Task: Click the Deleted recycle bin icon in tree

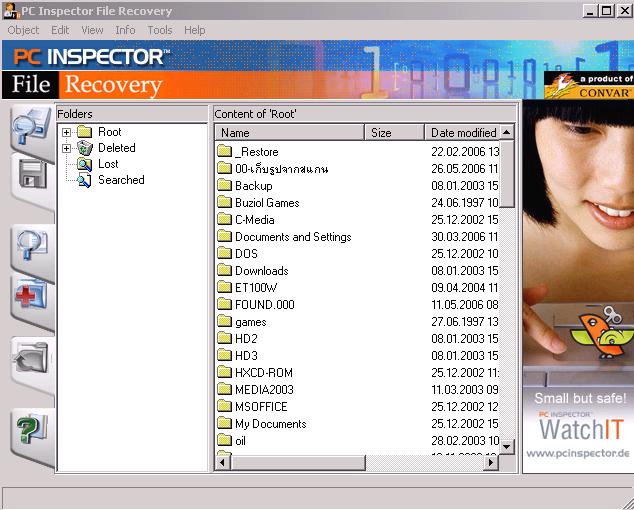Action: pyautogui.click(x=85, y=148)
